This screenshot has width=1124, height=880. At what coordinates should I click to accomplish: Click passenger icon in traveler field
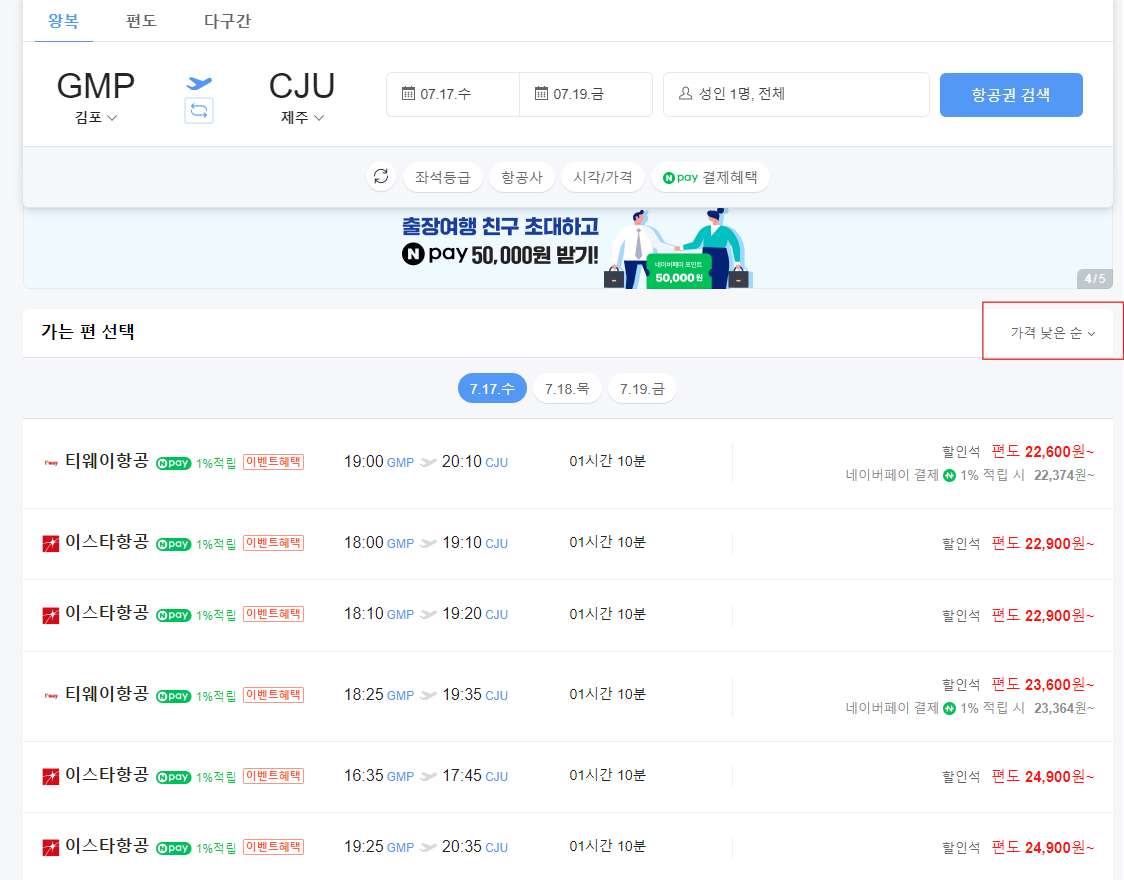pyautogui.click(x=685, y=93)
